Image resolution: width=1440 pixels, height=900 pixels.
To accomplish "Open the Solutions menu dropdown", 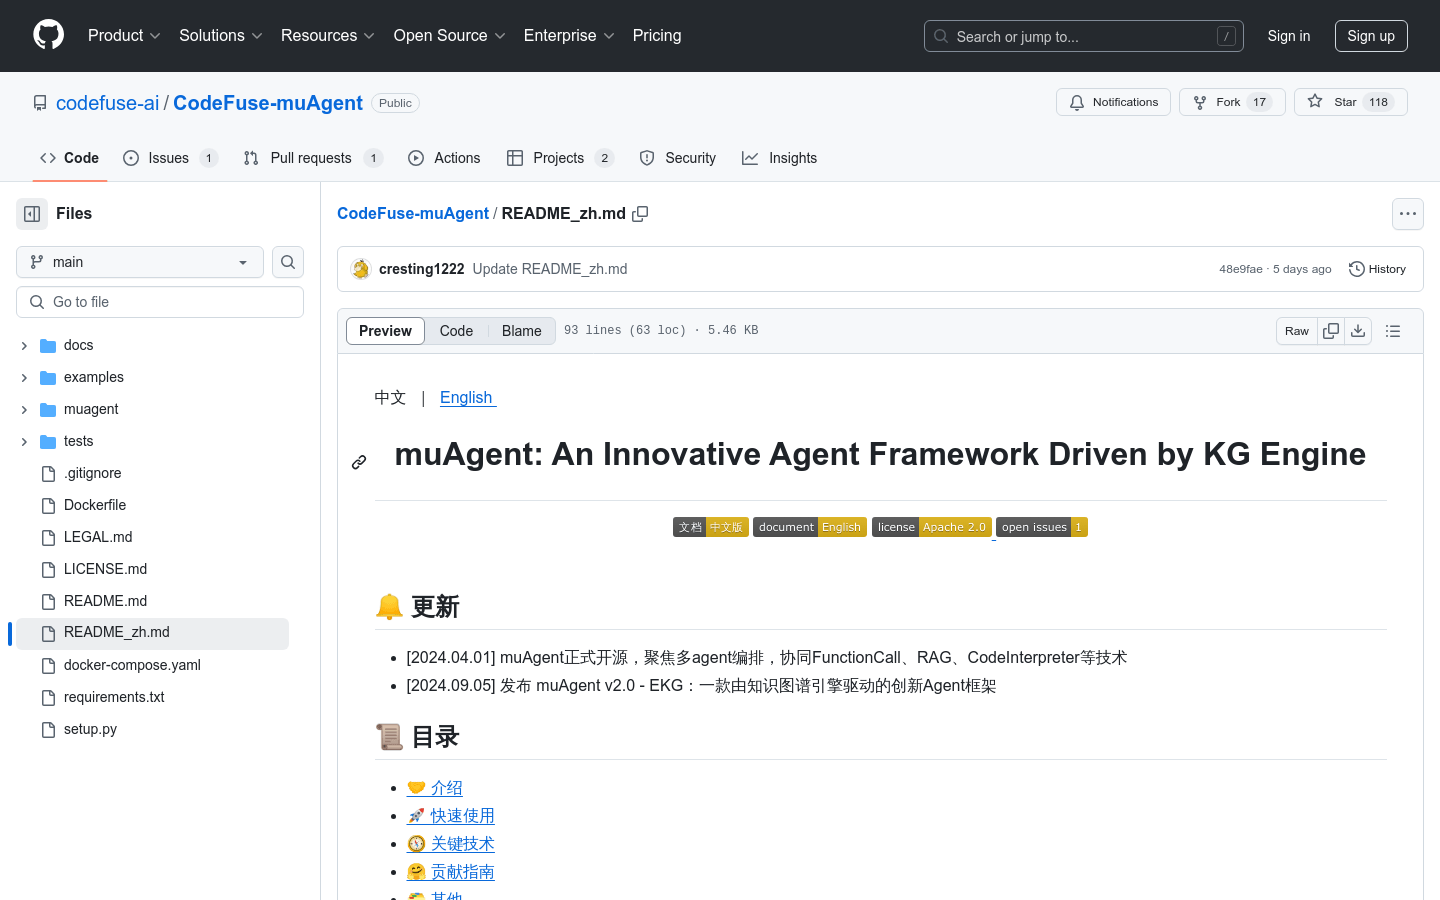I will (221, 36).
